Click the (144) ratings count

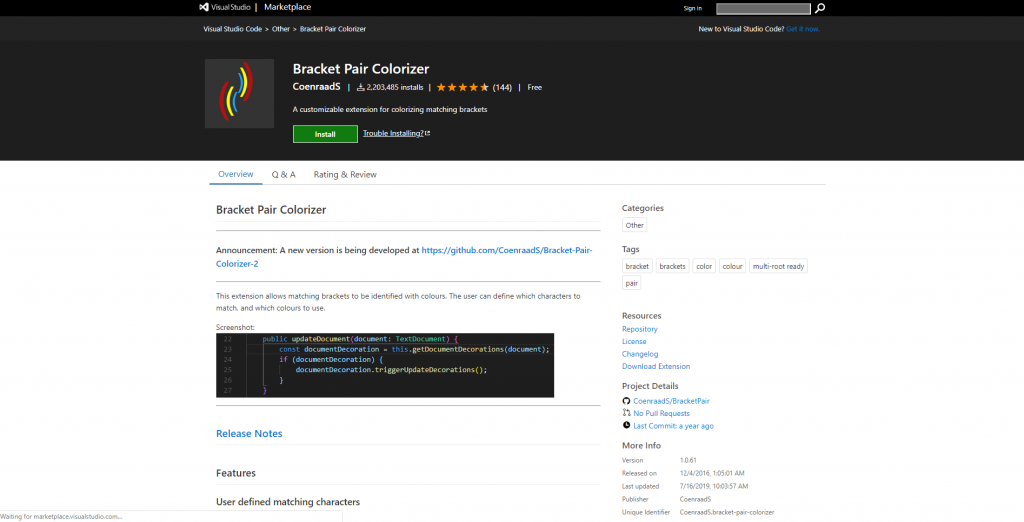tap(502, 88)
